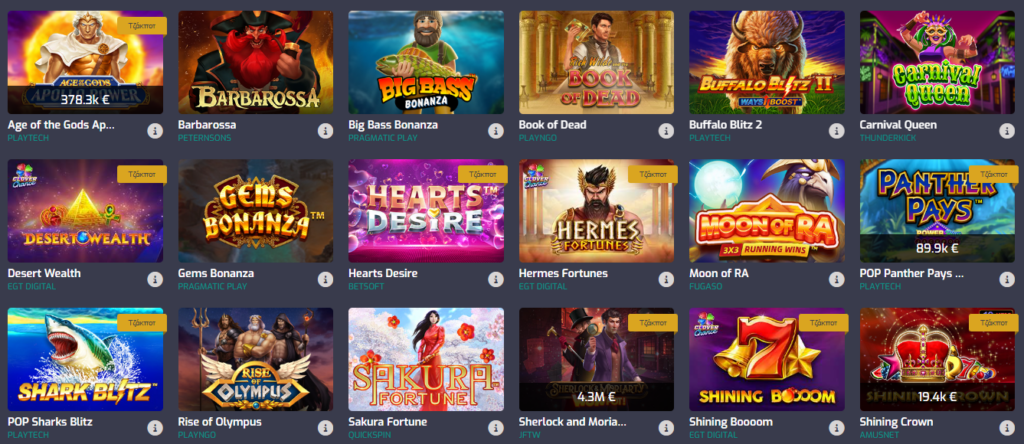Show Rise of Olympus game info
The height and width of the screenshot is (444, 1024).
pos(325,428)
